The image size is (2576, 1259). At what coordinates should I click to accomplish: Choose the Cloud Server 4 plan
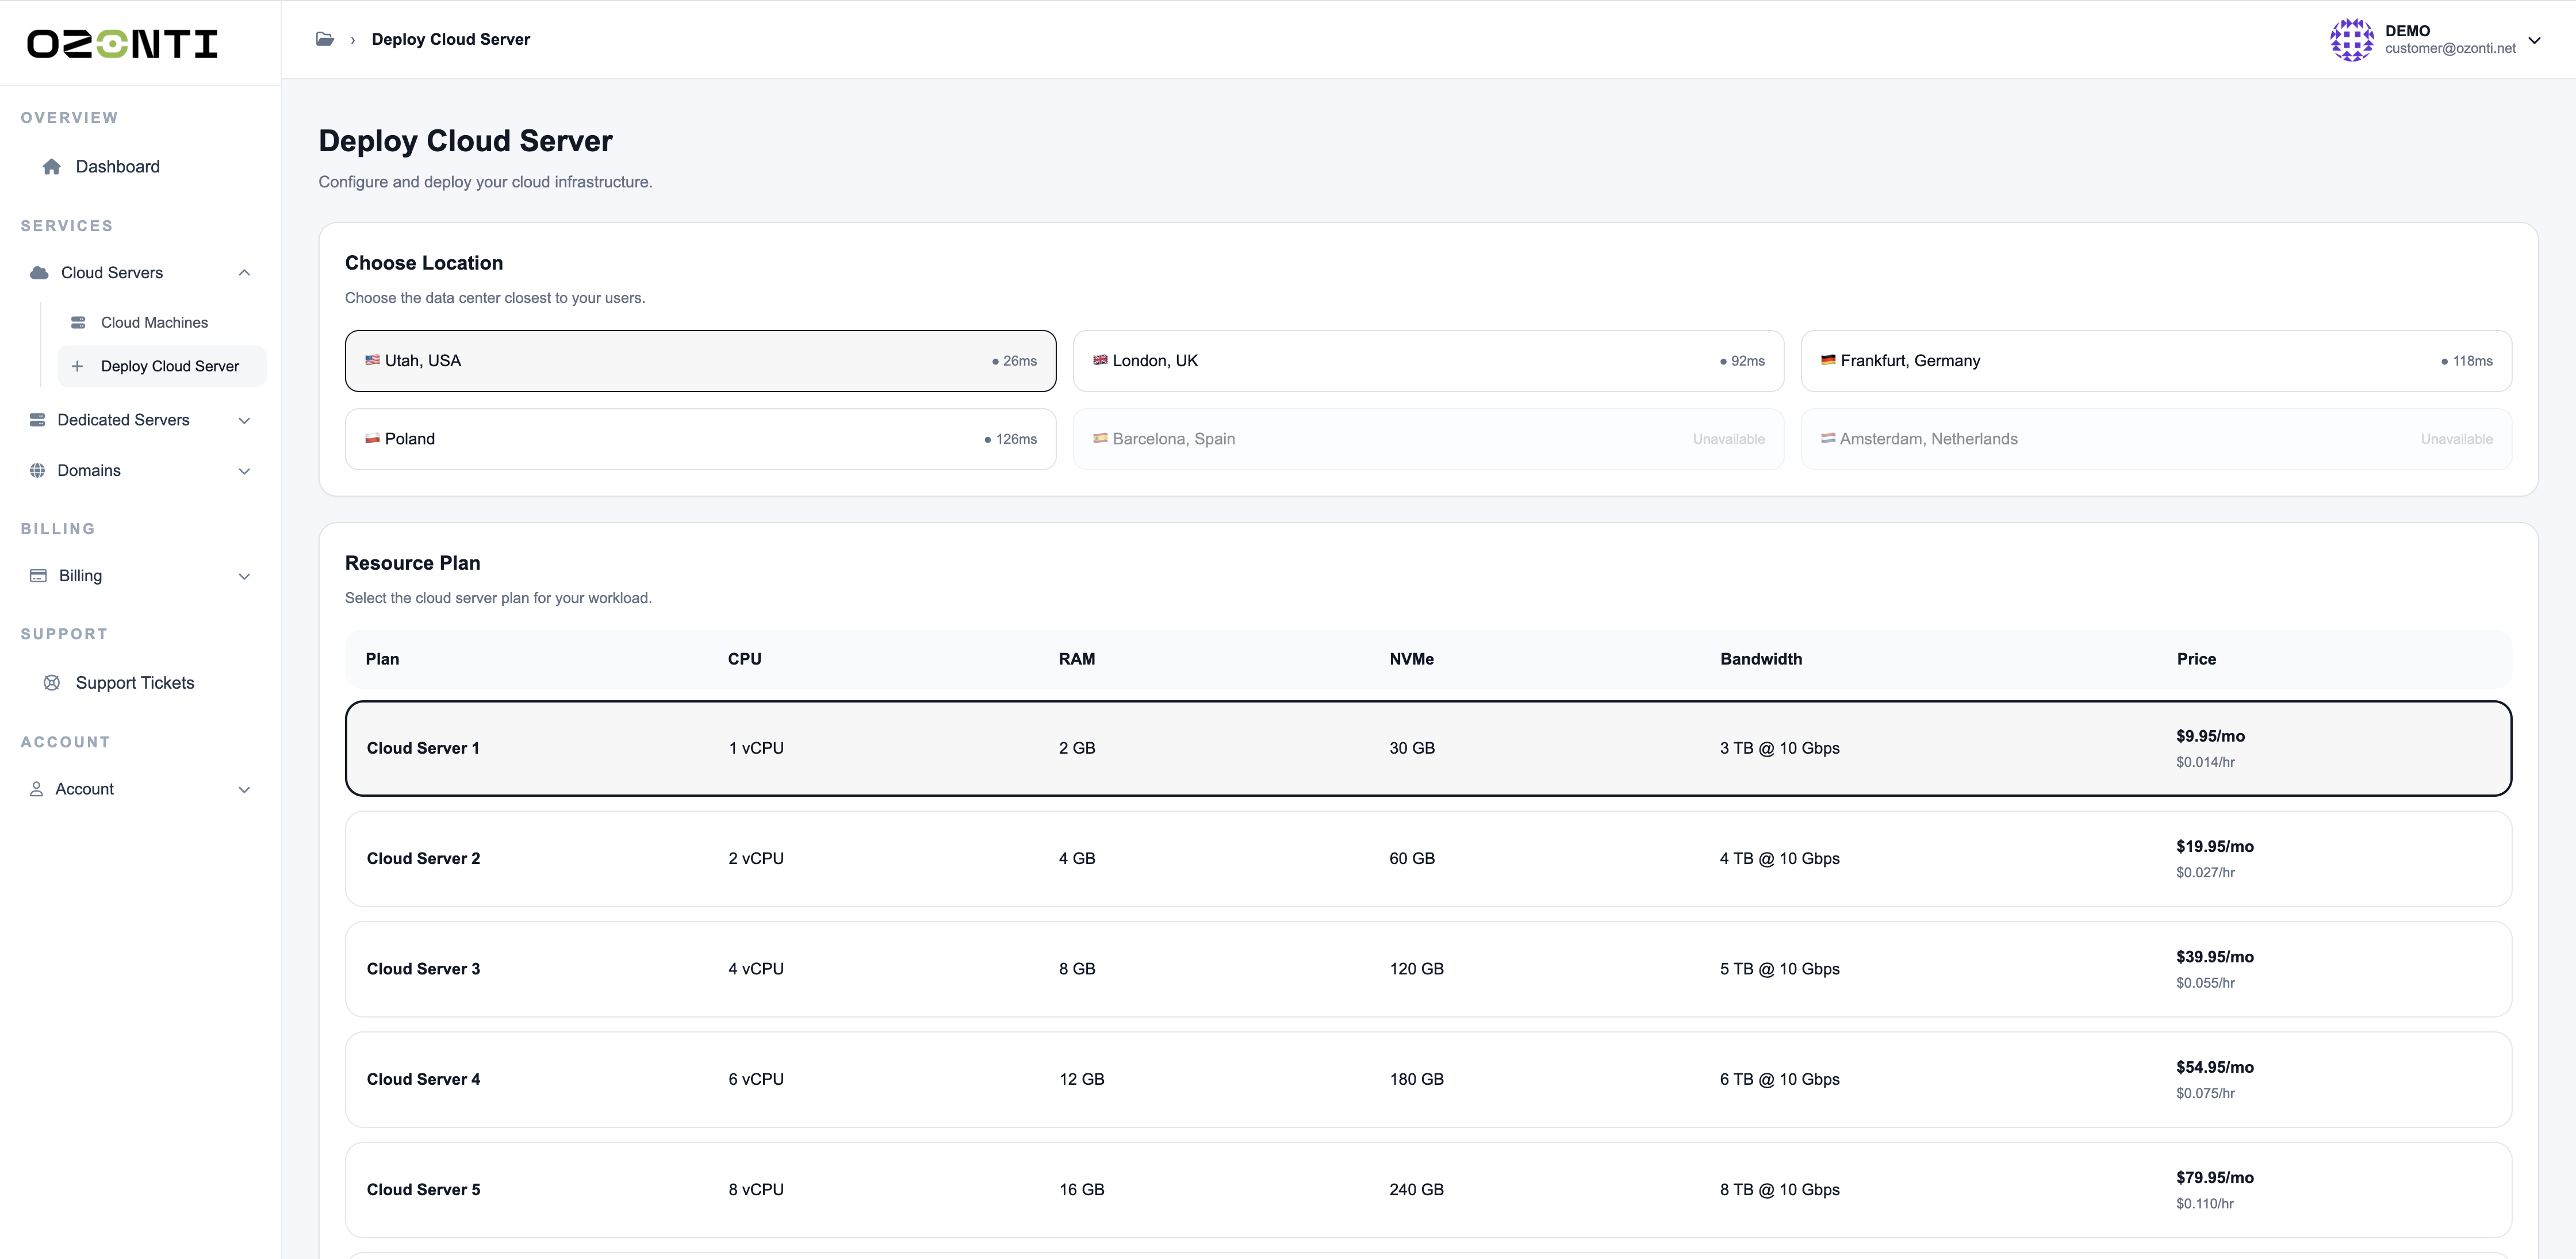[x=1428, y=1079]
